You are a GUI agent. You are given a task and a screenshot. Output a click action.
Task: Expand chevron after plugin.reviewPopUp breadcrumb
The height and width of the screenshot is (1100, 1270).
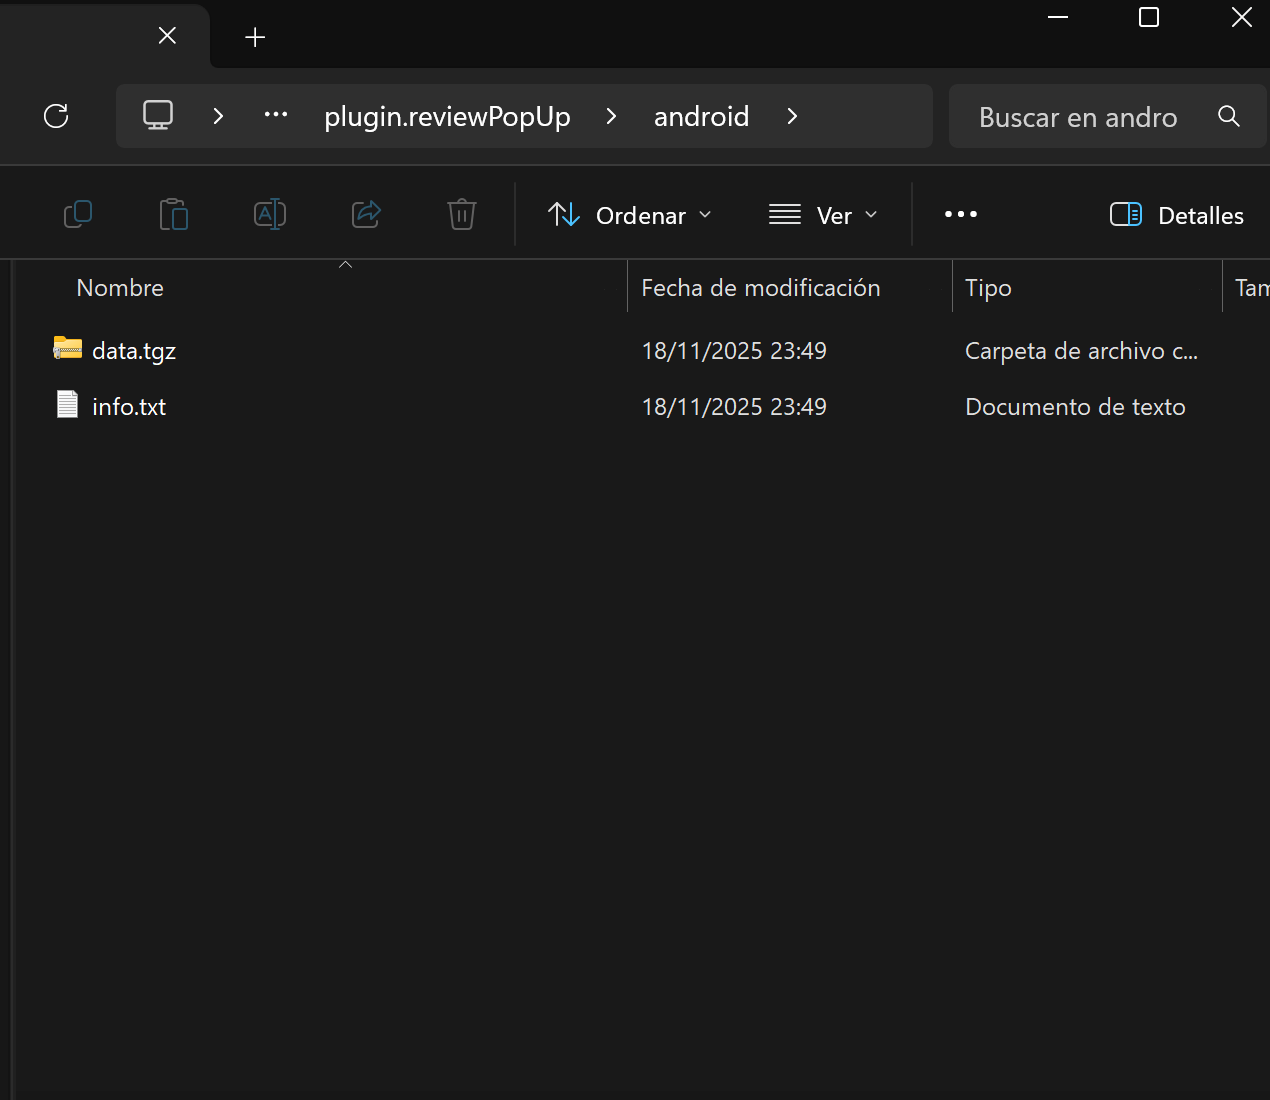[x=611, y=117]
